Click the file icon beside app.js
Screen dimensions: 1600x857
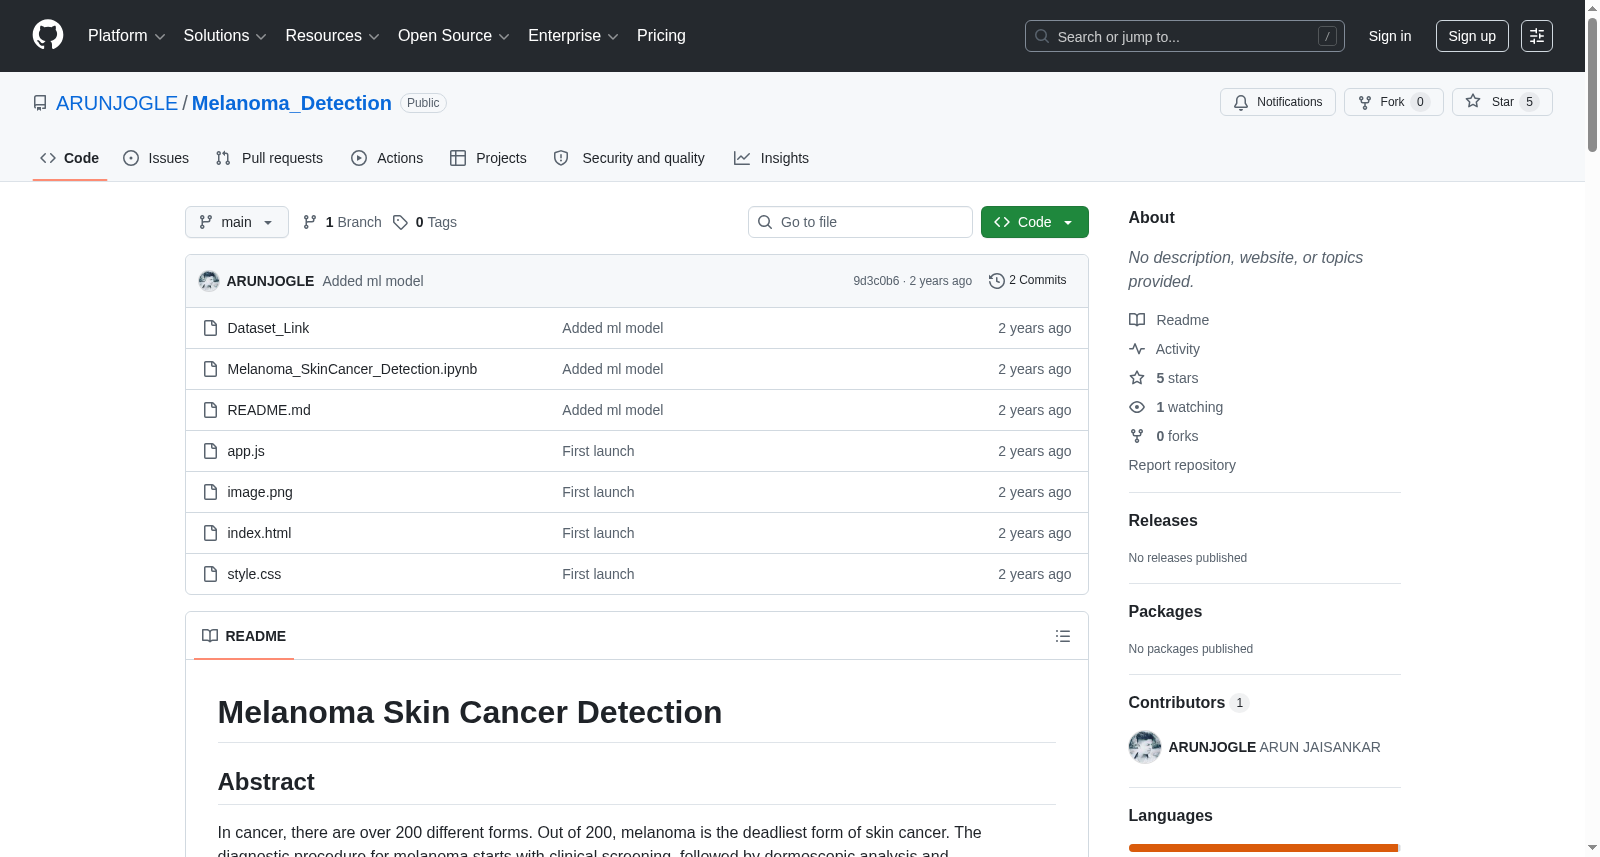click(x=210, y=451)
